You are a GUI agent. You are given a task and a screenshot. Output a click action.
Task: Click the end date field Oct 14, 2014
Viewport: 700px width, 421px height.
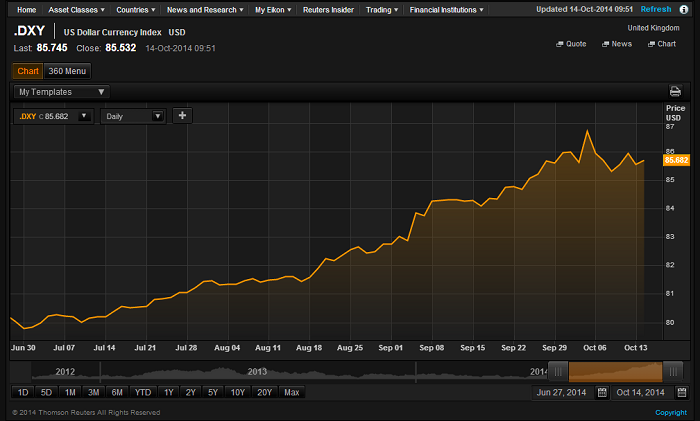pyautogui.click(x=641, y=392)
